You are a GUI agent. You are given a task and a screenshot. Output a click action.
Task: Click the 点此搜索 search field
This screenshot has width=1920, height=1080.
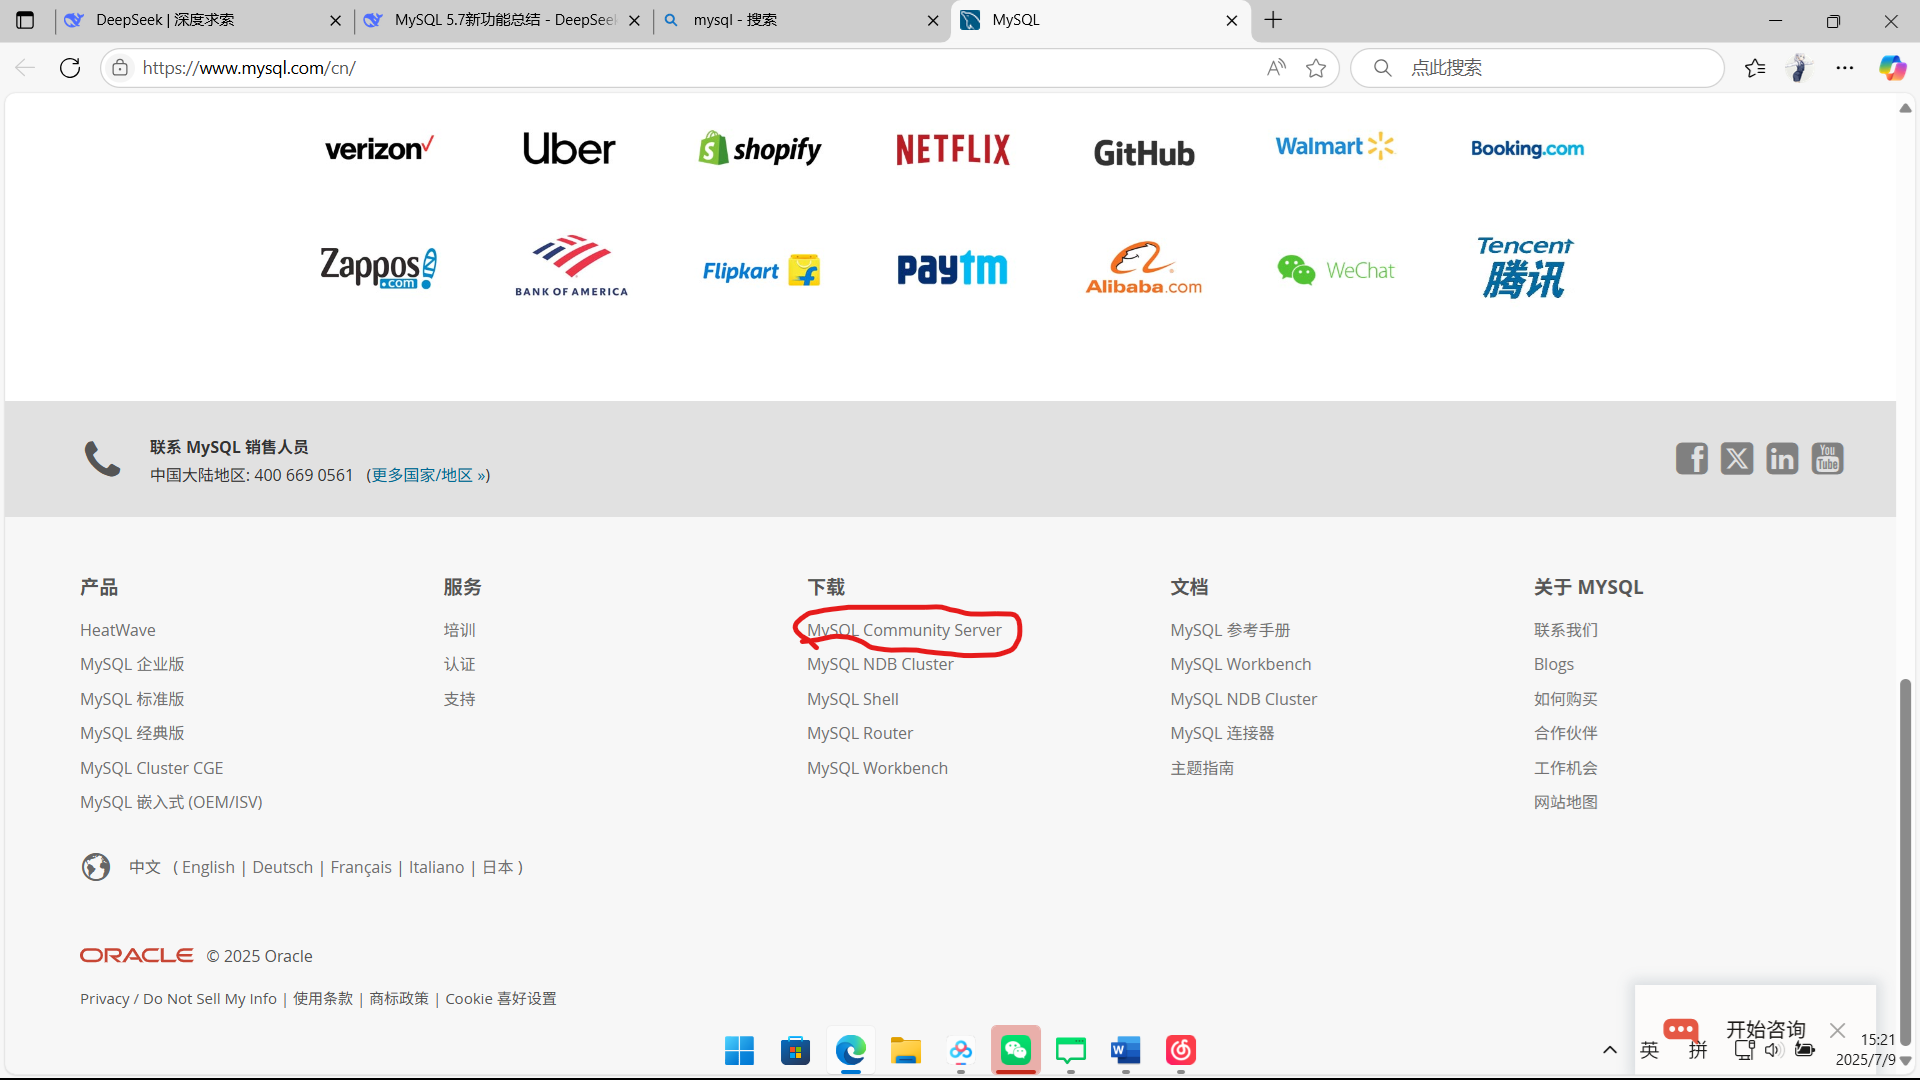point(1540,68)
